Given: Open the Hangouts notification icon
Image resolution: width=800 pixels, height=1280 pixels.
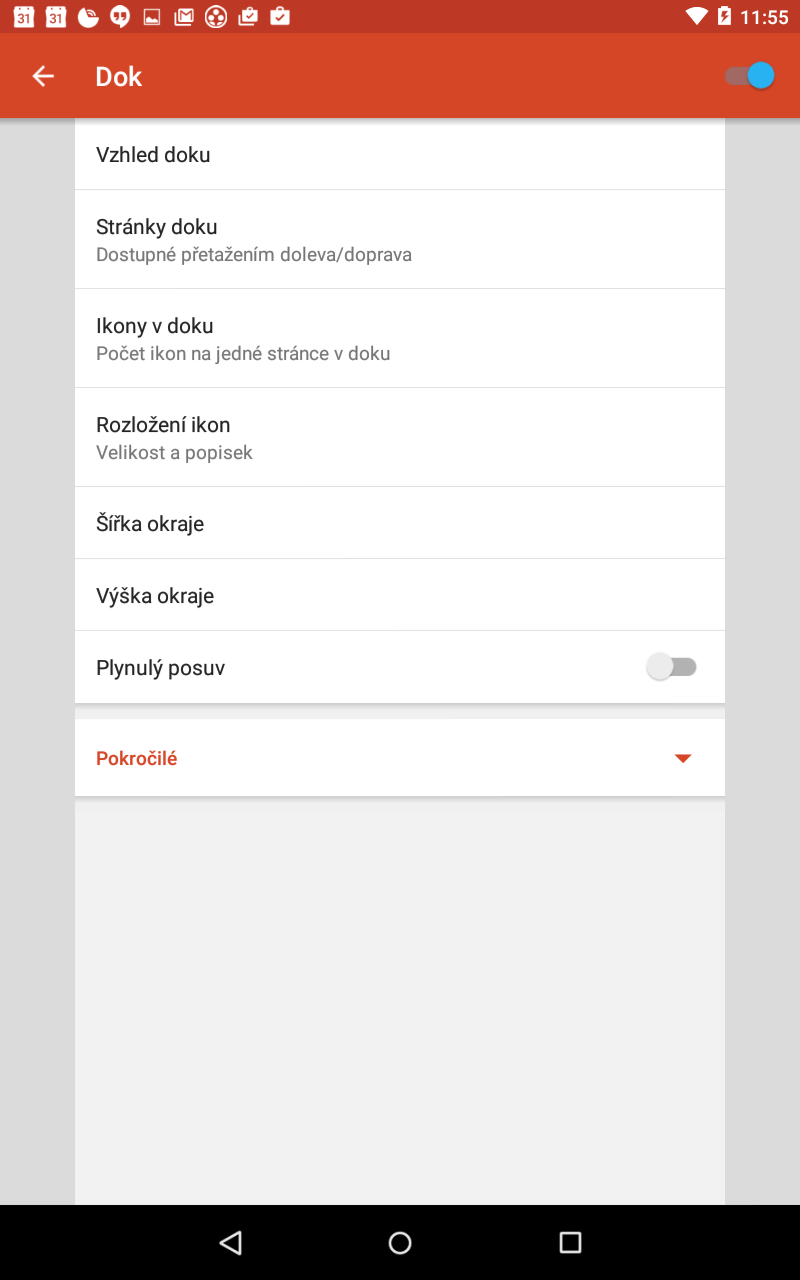Looking at the screenshot, I should [120, 16].
